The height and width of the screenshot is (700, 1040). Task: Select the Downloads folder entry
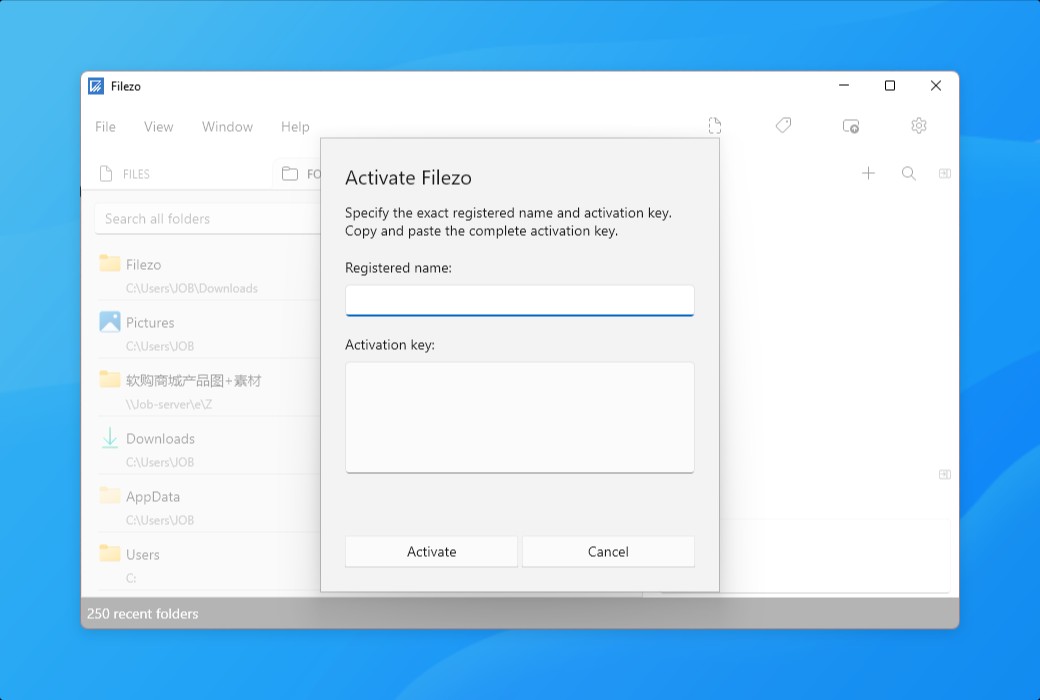pos(209,449)
